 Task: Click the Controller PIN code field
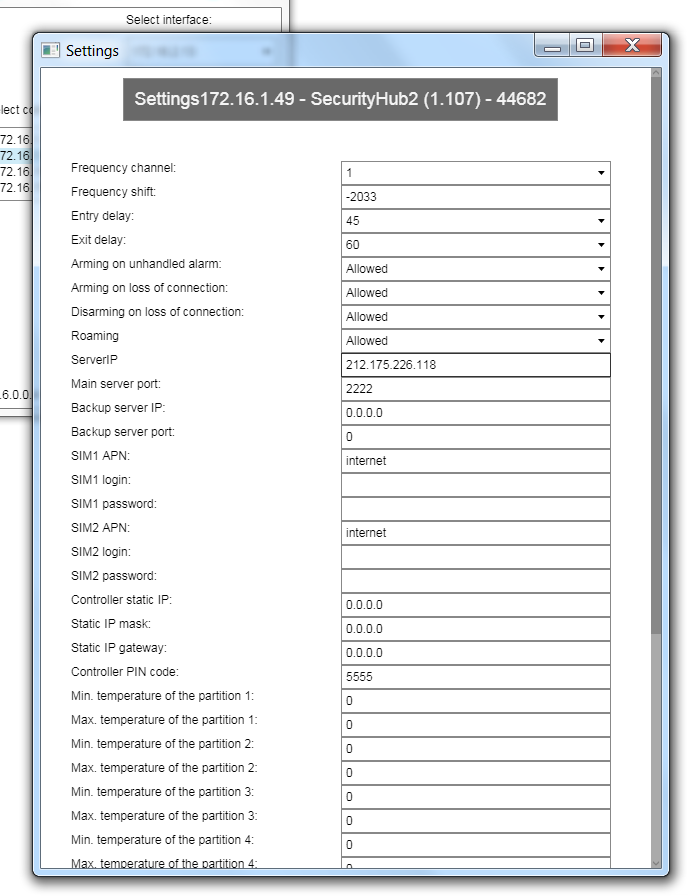tap(475, 677)
